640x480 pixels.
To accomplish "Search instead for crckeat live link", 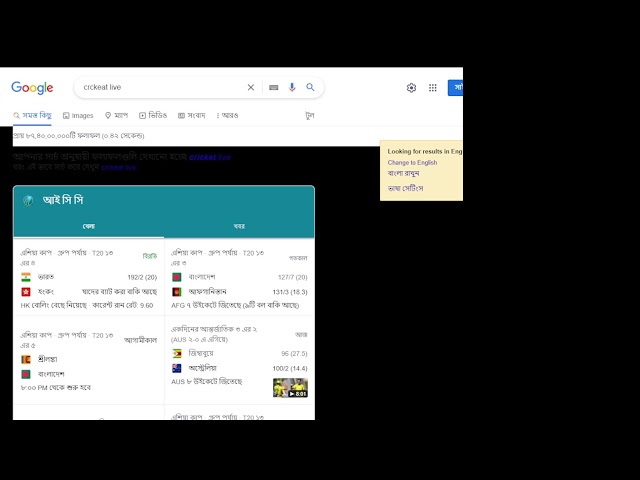I will point(118,167).
